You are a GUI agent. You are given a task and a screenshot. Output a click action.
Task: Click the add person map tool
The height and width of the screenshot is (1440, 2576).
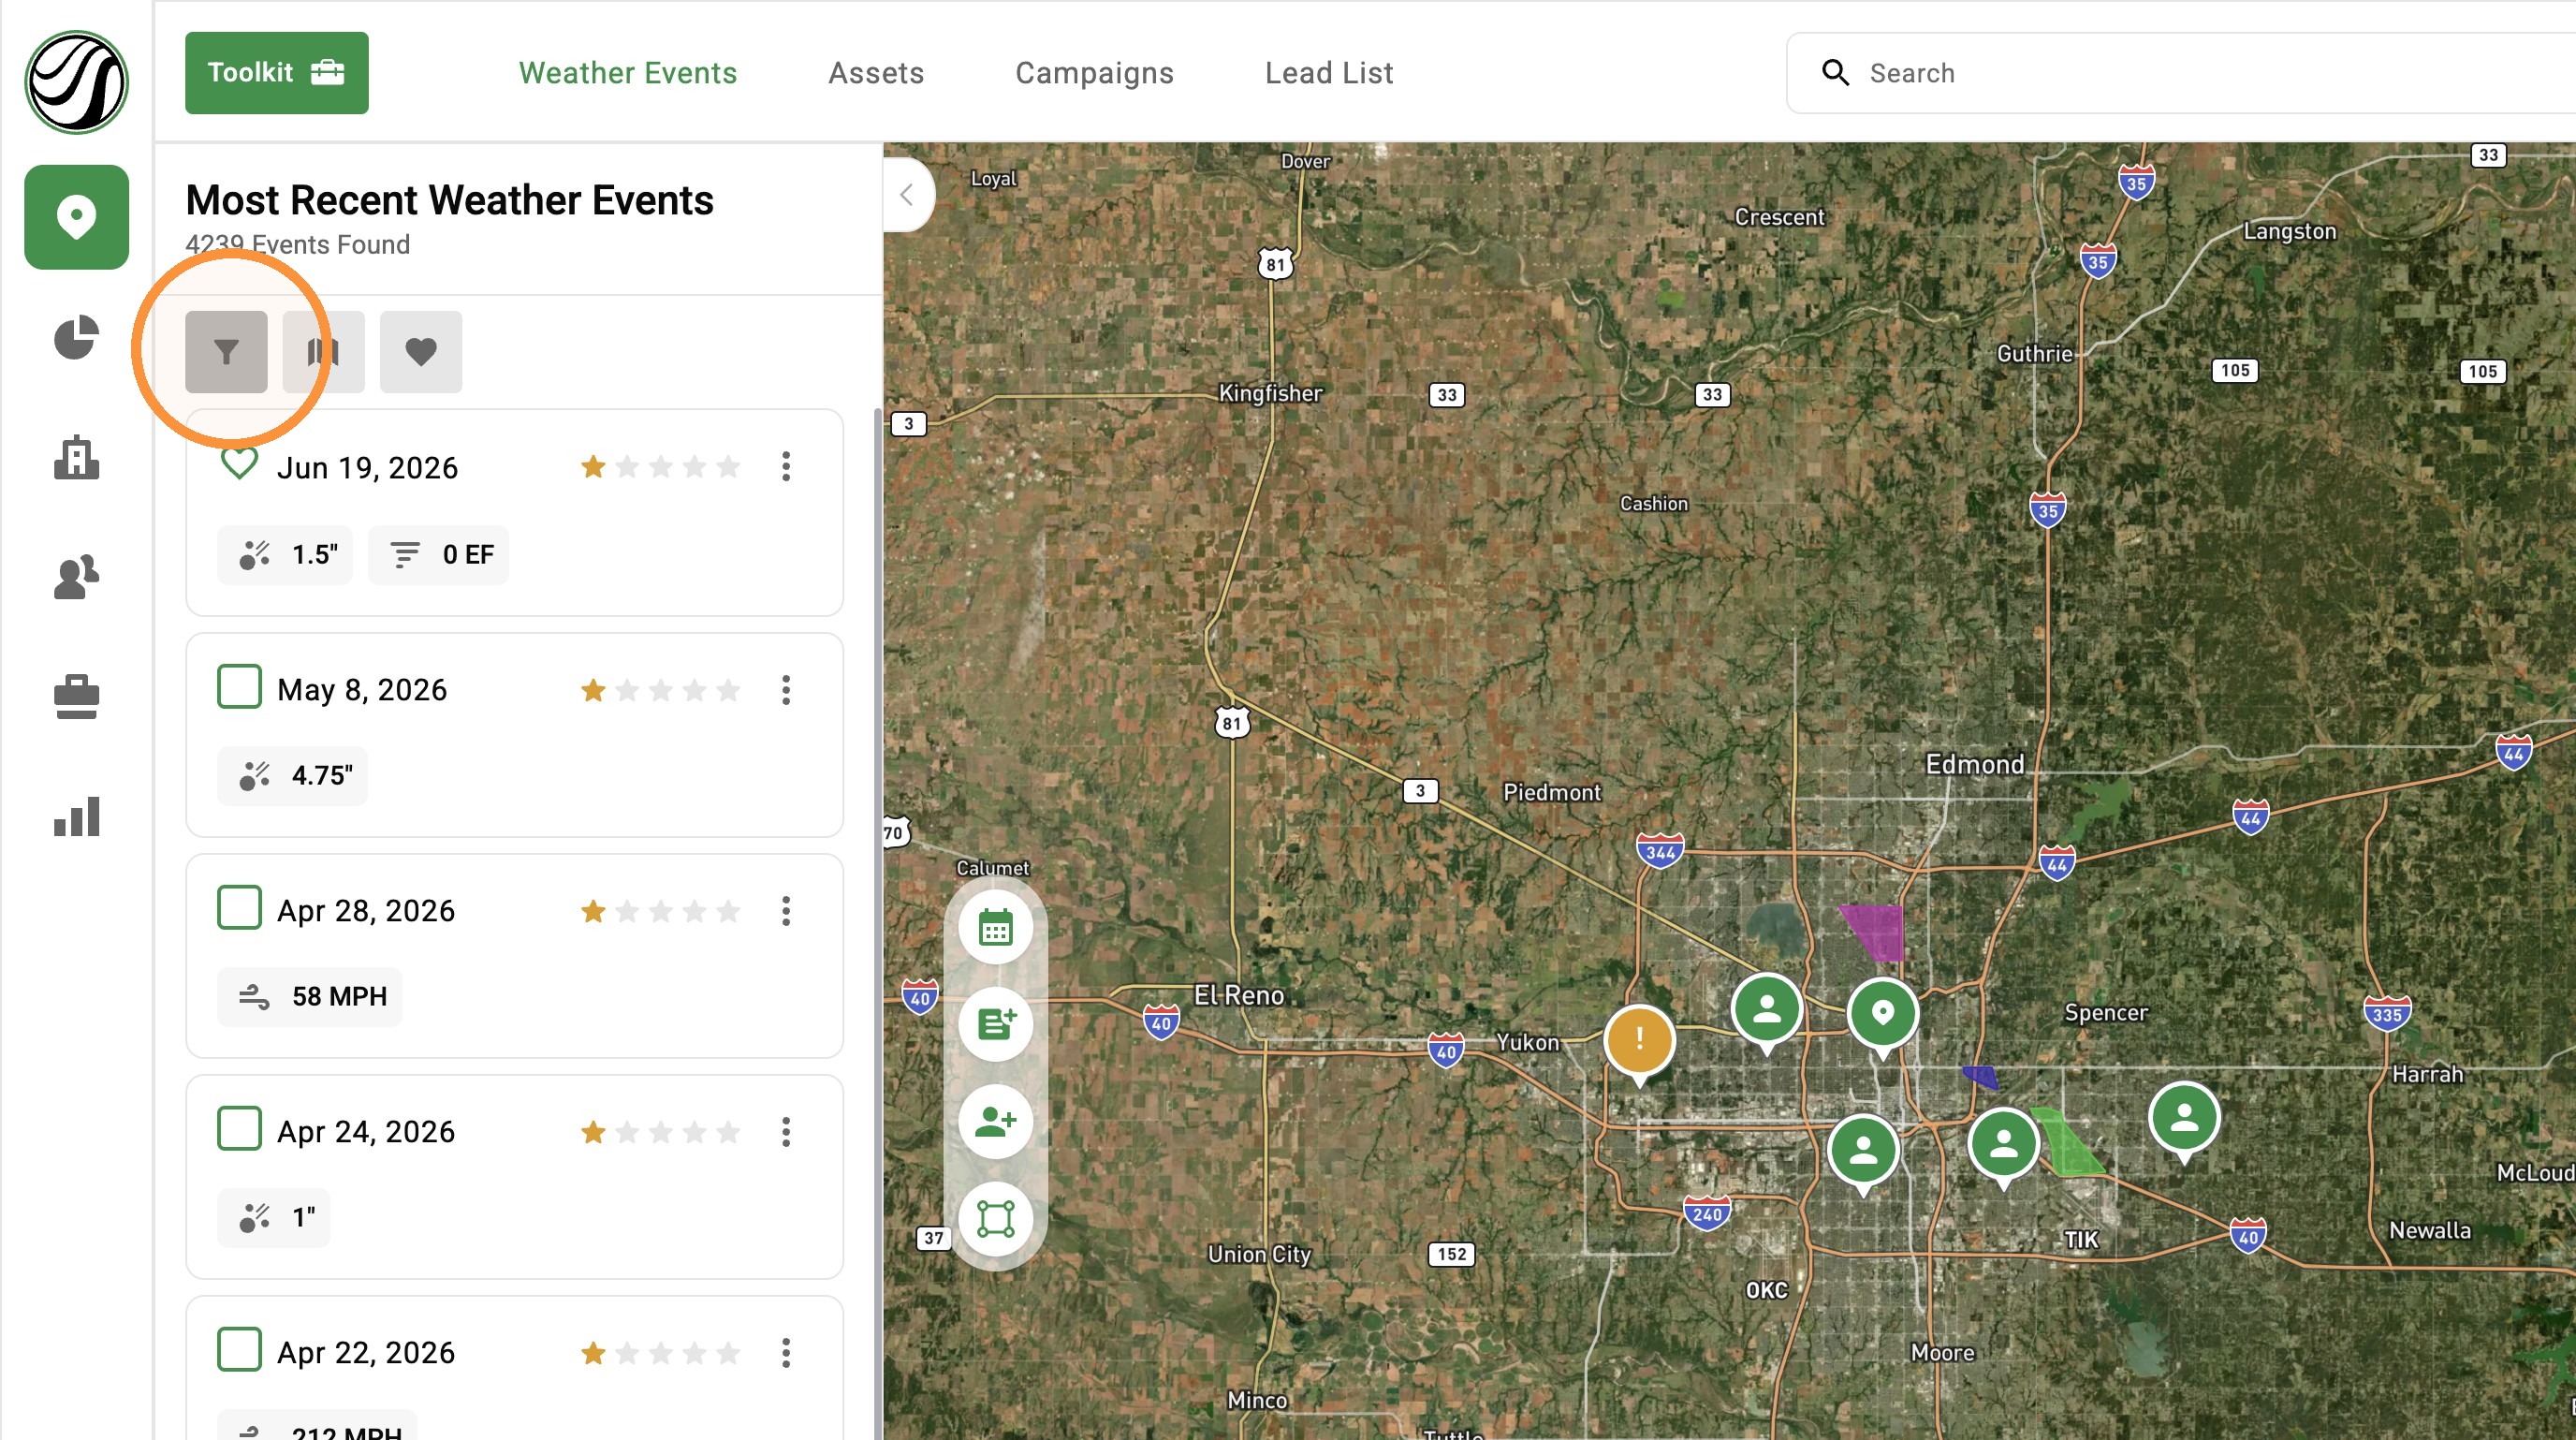995,1121
